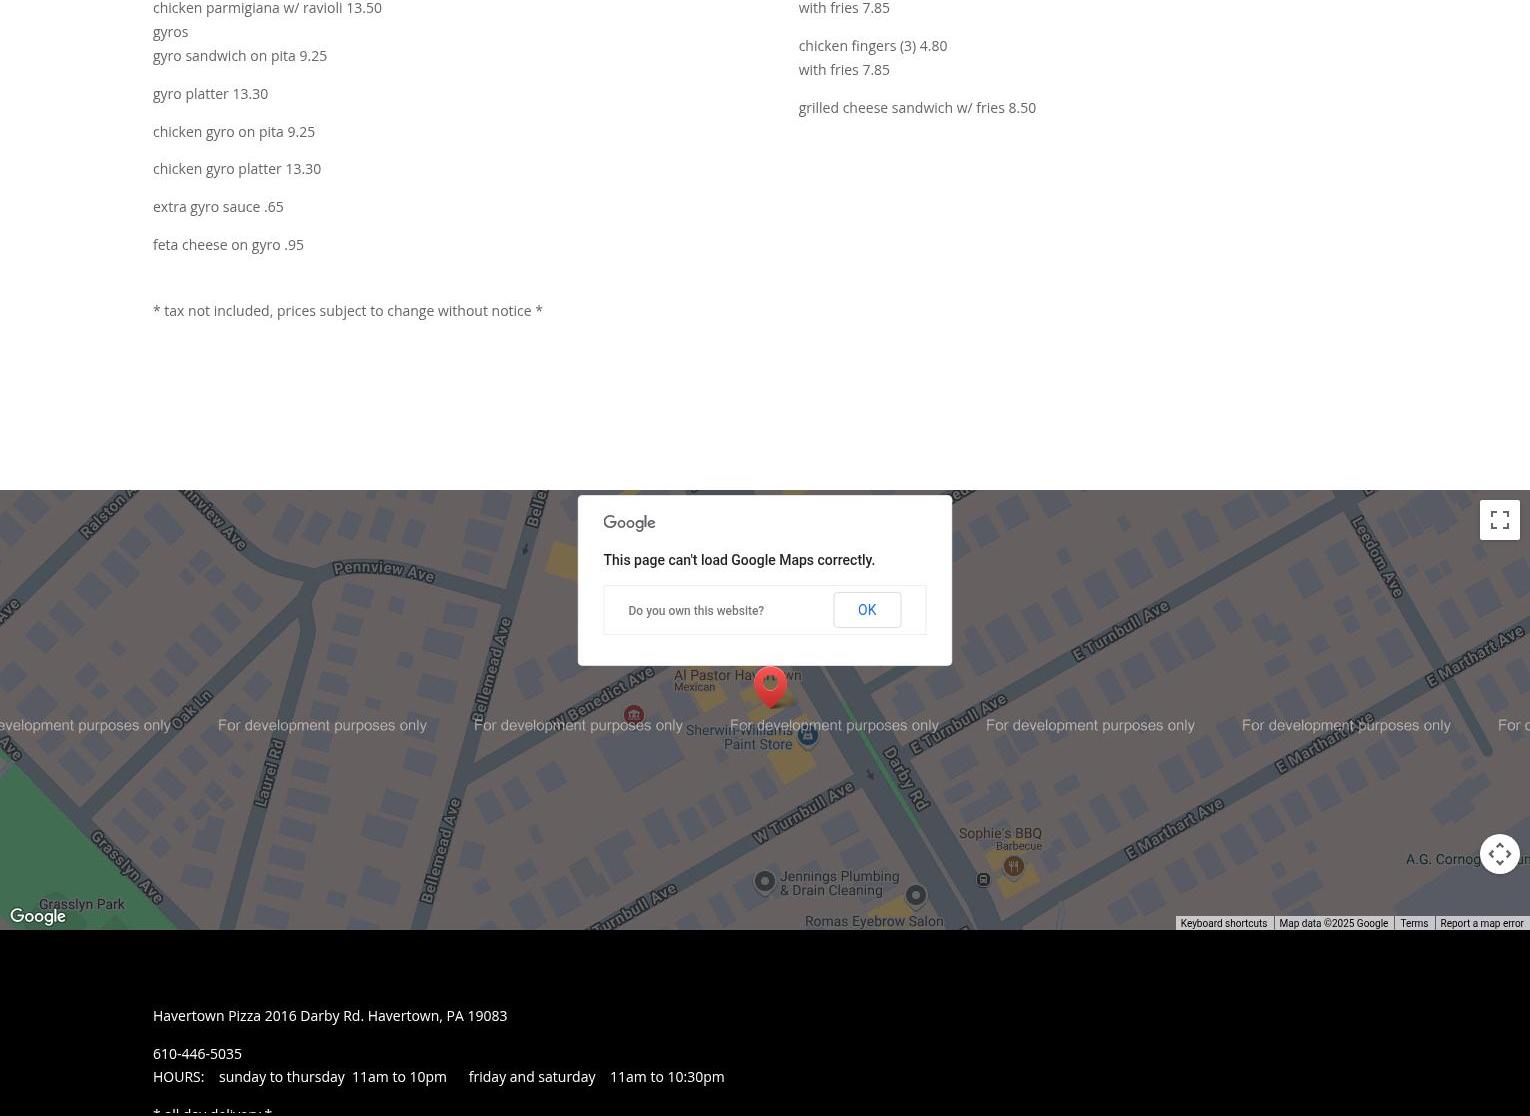Click the Map data ©2025 Google text
Screen dimensions: 1530x1116
pyautogui.click(x=1333, y=923)
